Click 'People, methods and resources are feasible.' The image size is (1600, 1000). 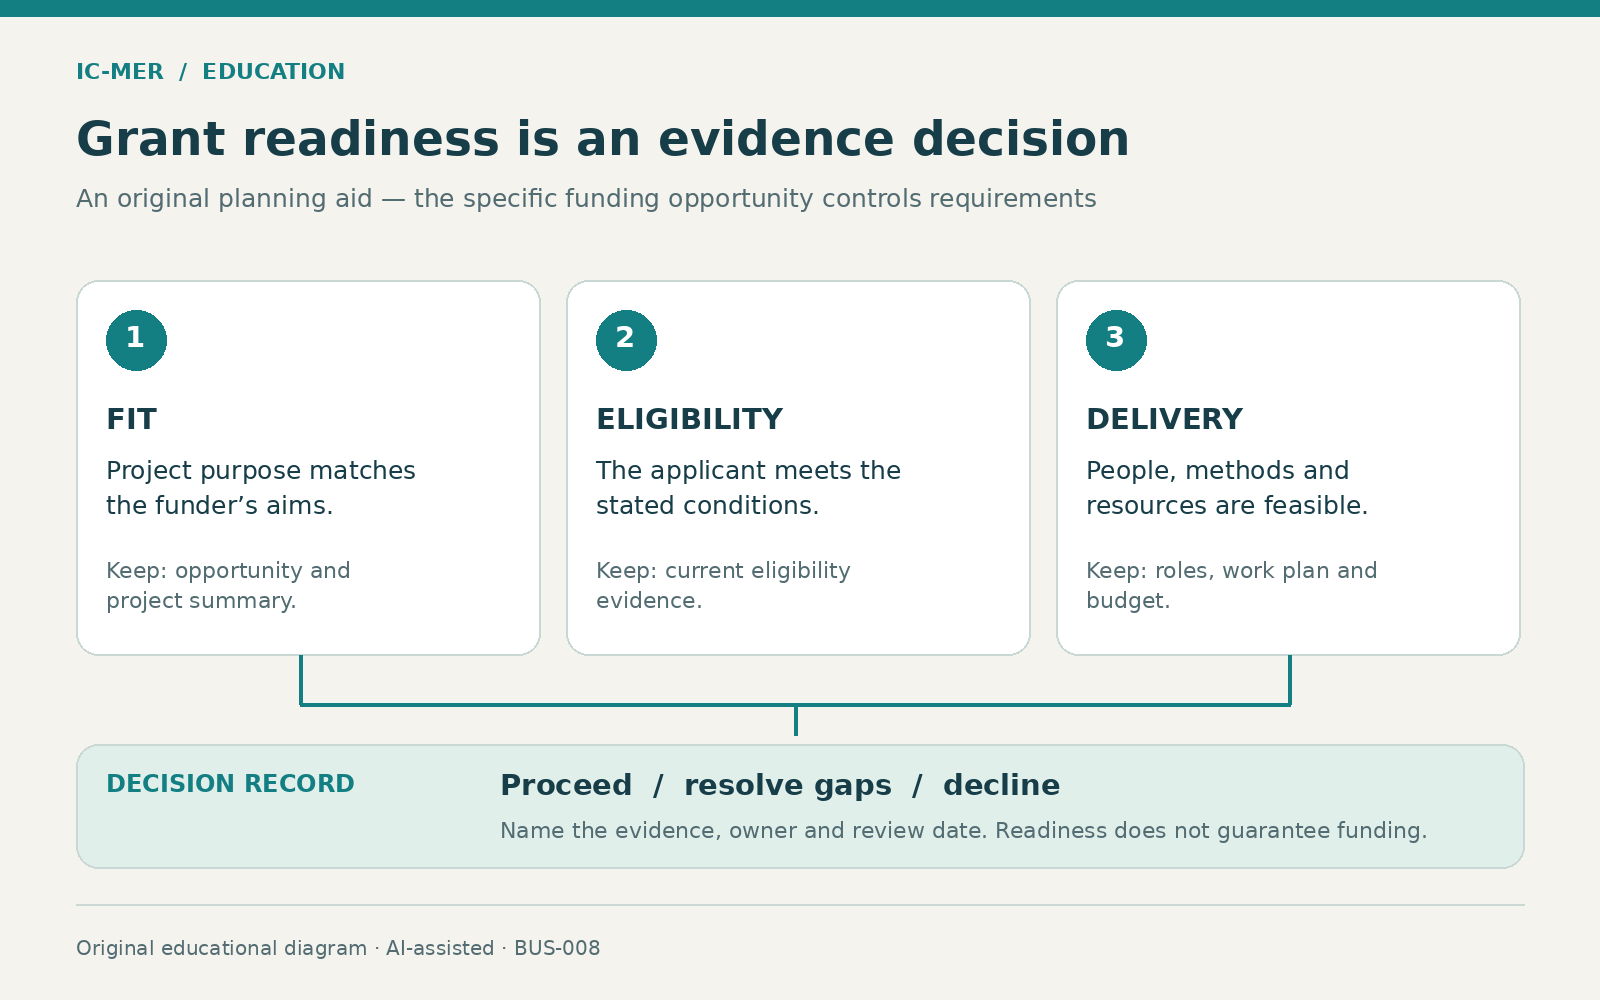pyautogui.click(x=1227, y=488)
